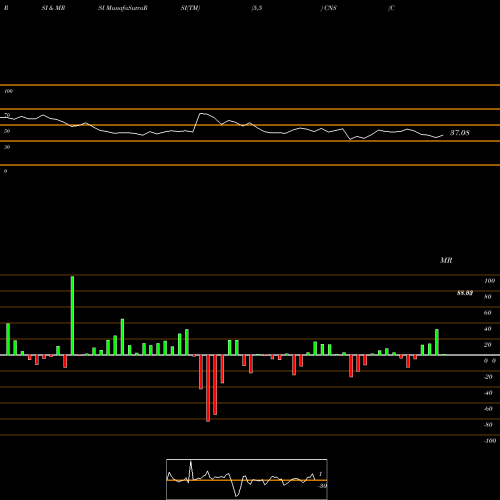The image size is (500, 500).
Task: Click the last tall green bar near 40
Action: pyautogui.click(x=437, y=342)
